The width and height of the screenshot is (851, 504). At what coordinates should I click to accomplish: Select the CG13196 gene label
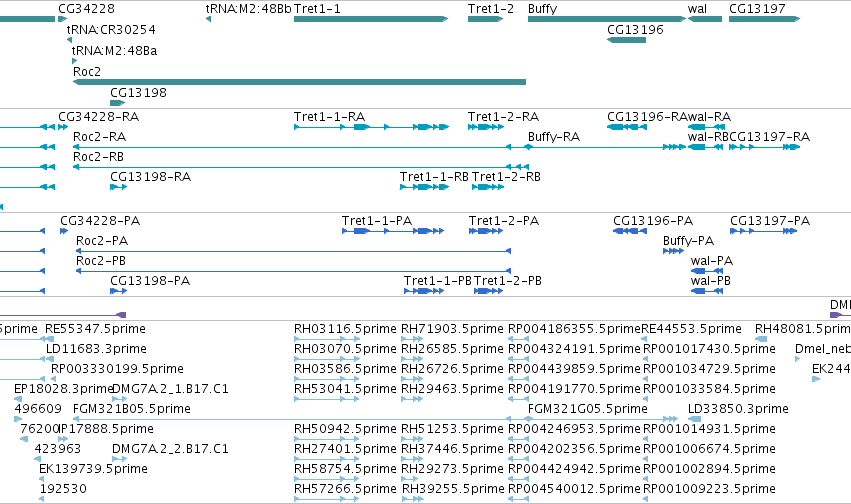635,30
